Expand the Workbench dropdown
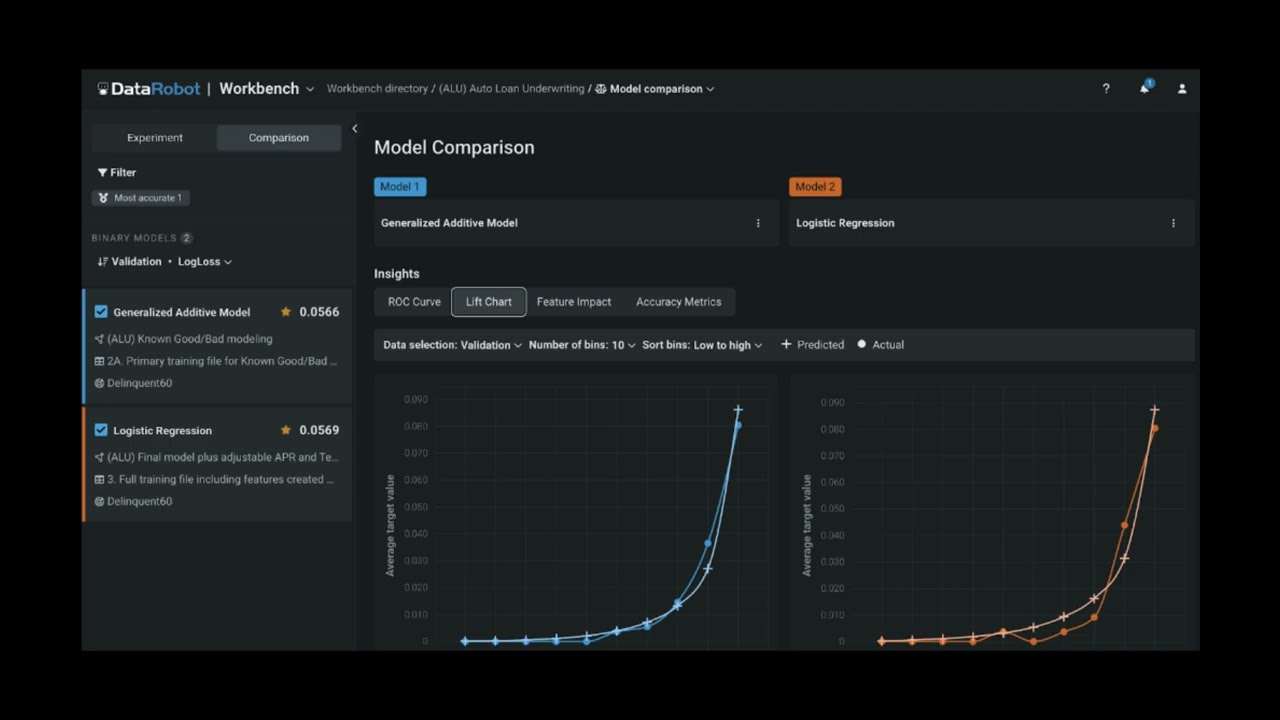This screenshot has height=720, width=1280. coord(267,89)
